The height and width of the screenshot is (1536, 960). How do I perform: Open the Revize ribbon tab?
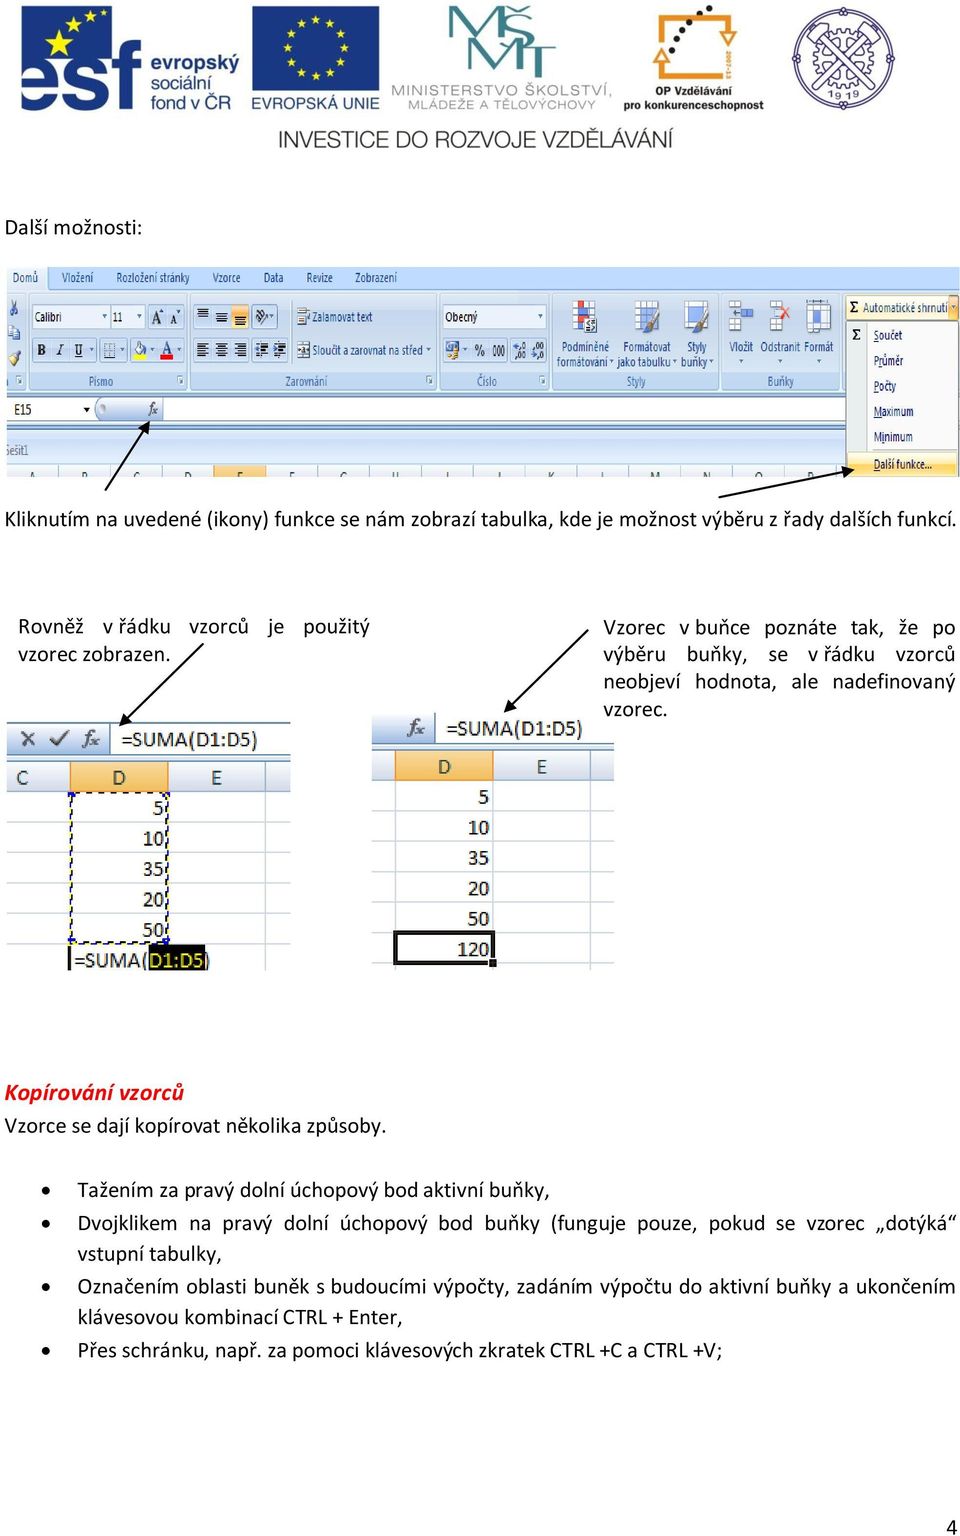click(x=319, y=277)
